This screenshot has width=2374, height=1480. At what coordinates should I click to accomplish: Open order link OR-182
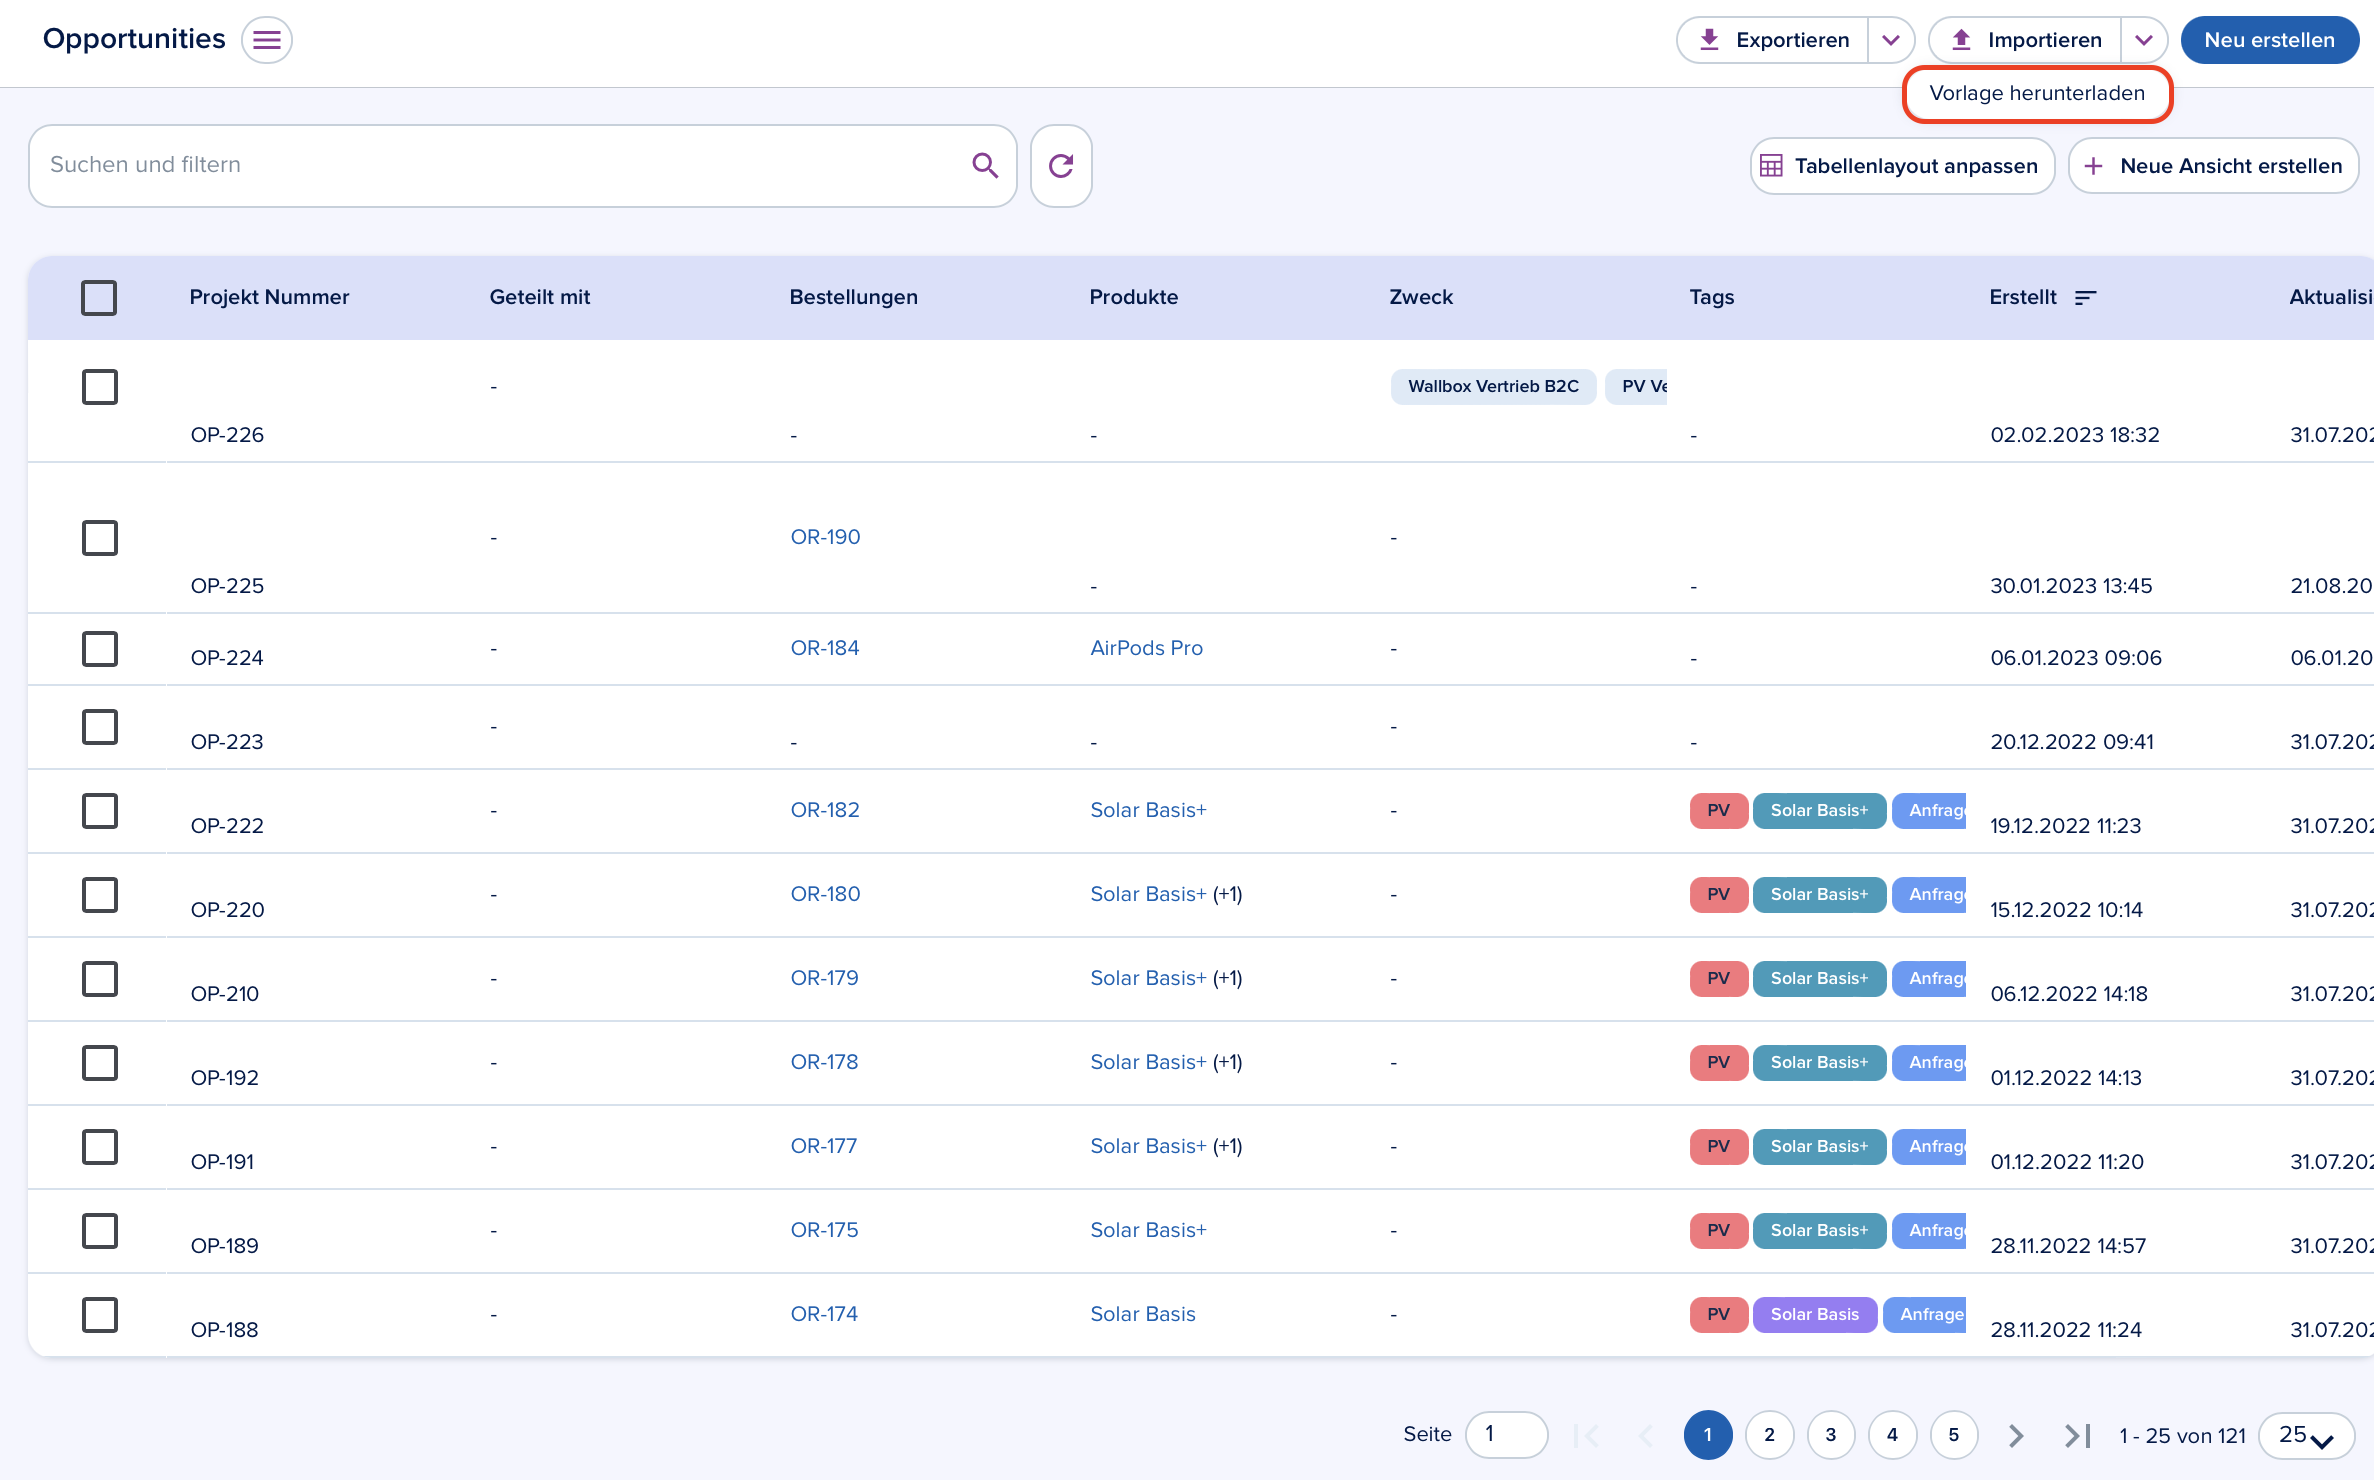click(x=825, y=810)
